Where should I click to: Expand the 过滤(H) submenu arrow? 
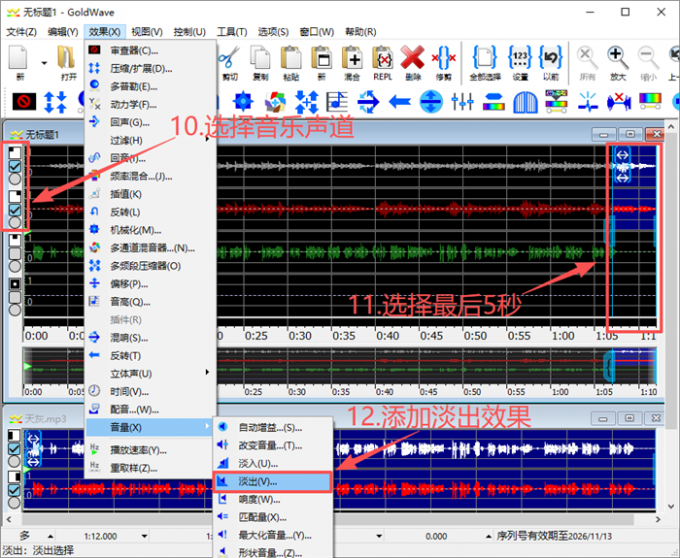pos(207,140)
